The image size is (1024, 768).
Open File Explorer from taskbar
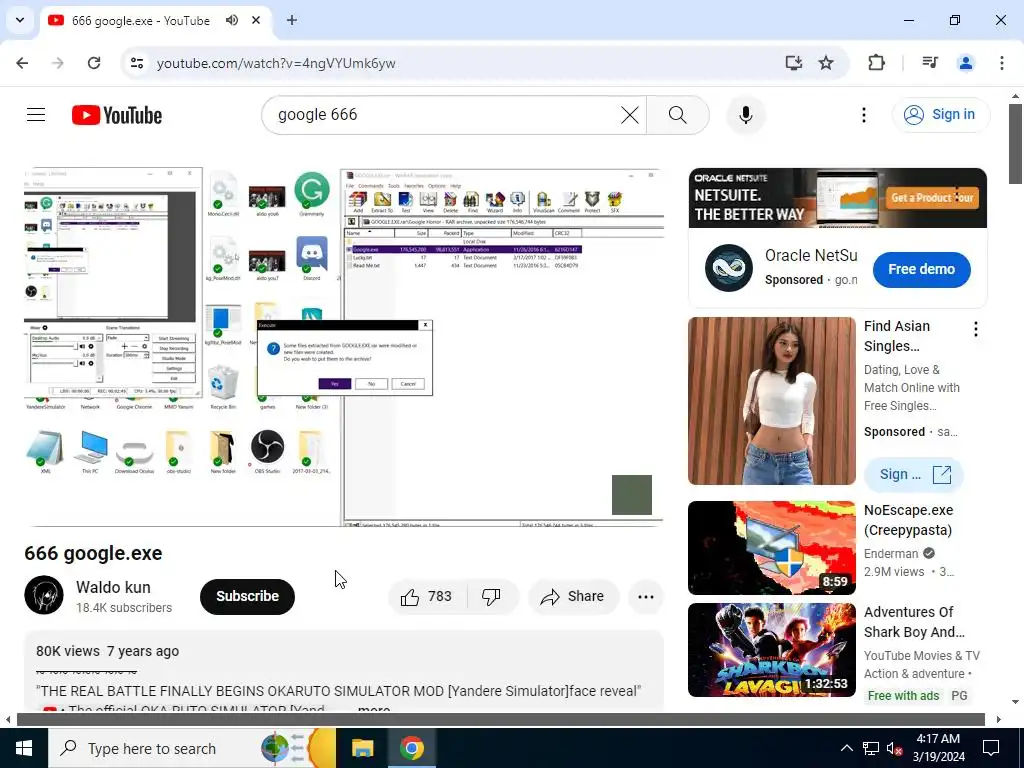click(x=362, y=748)
